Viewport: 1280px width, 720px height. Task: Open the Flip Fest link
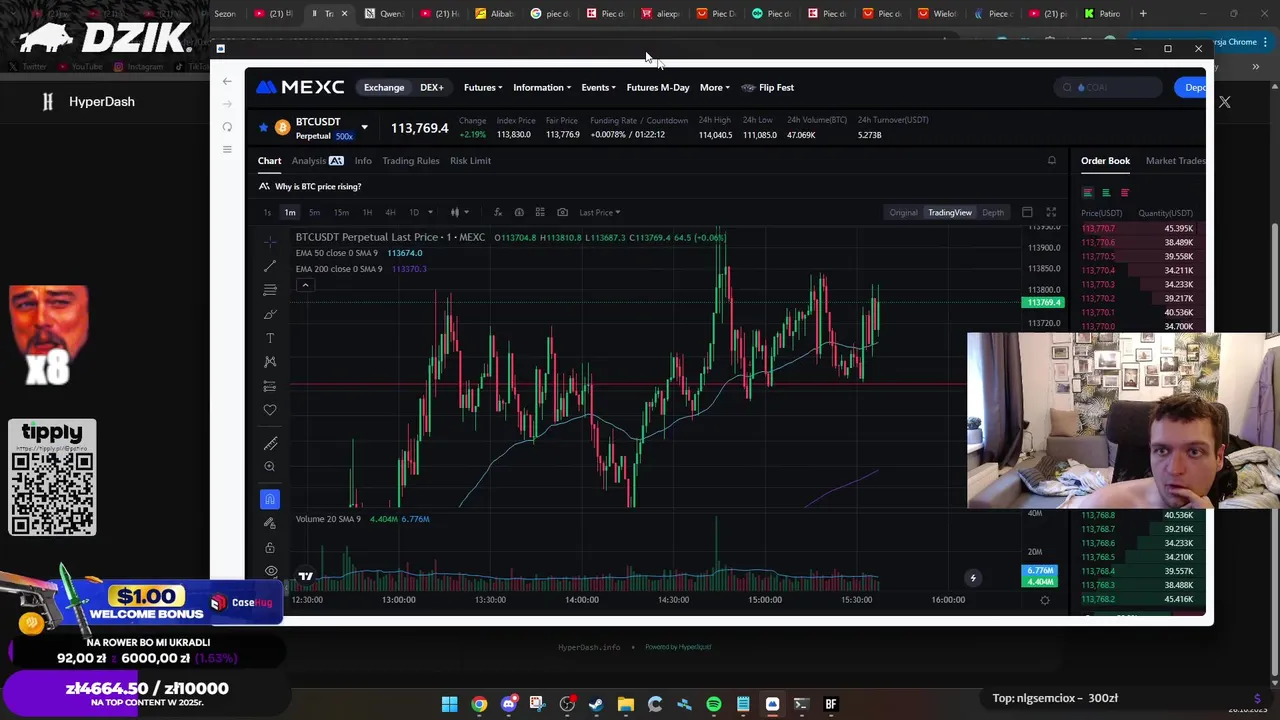pyautogui.click(x=768, y=87)
